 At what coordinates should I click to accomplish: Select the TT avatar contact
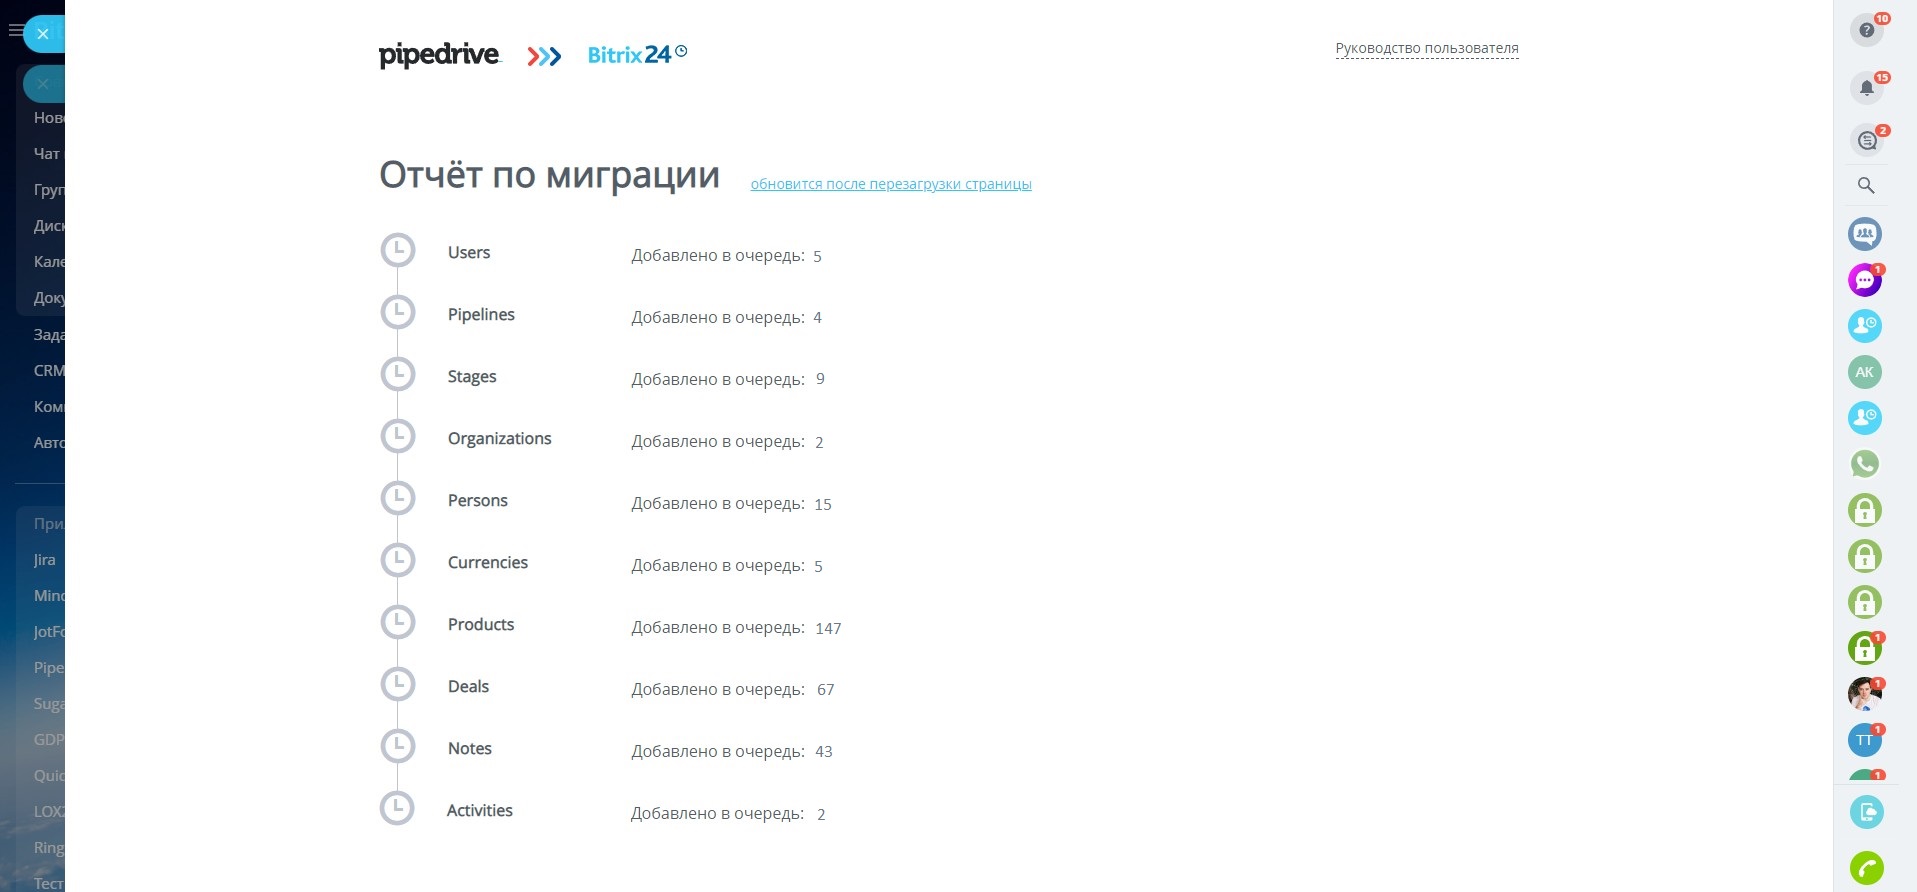coord(1865,740)
